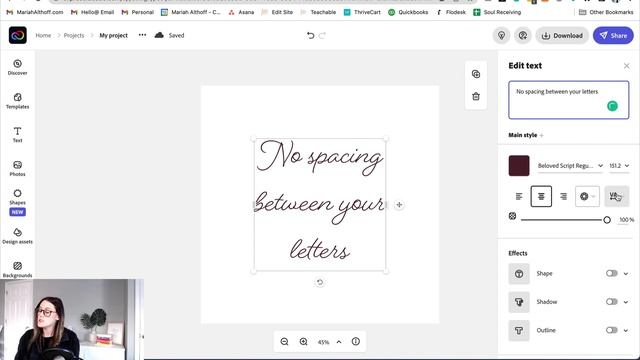This screenshot has width=640, height=360.
Task: Open Asana bookmark
Action: point(241,12)
